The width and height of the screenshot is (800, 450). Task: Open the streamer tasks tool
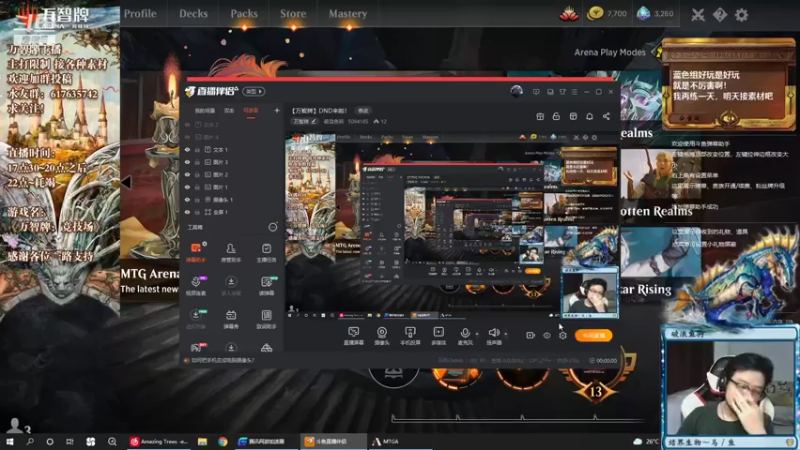pos(266,253)
